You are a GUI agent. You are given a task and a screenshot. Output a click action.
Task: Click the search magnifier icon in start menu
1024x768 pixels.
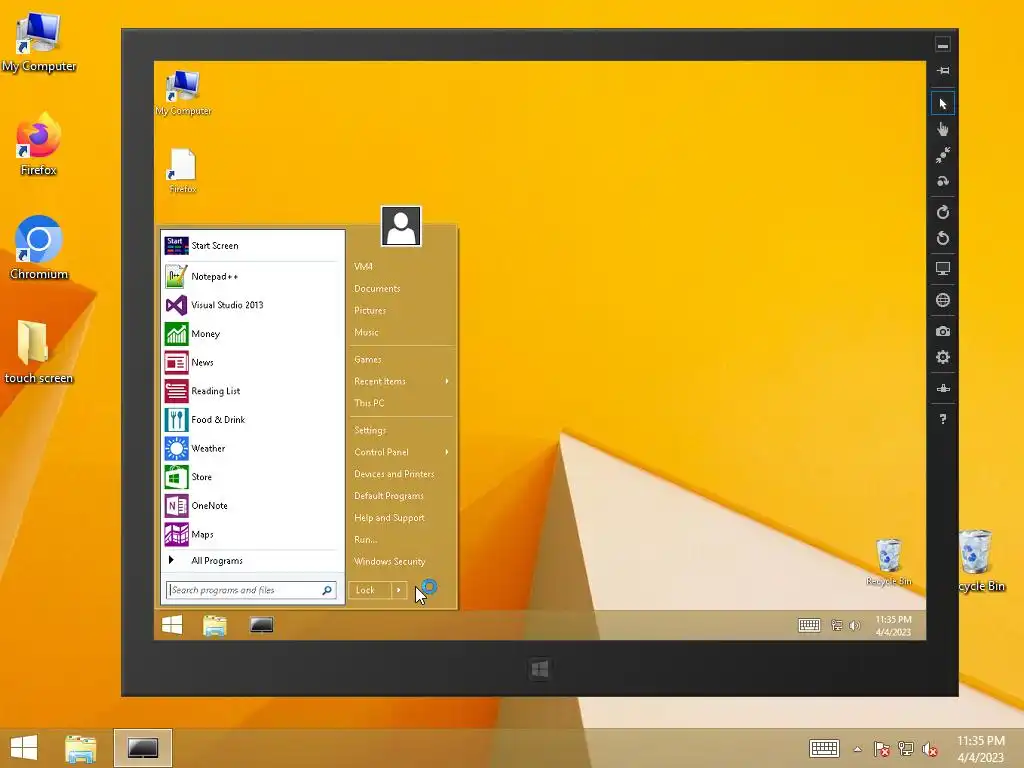coord(327,590)
